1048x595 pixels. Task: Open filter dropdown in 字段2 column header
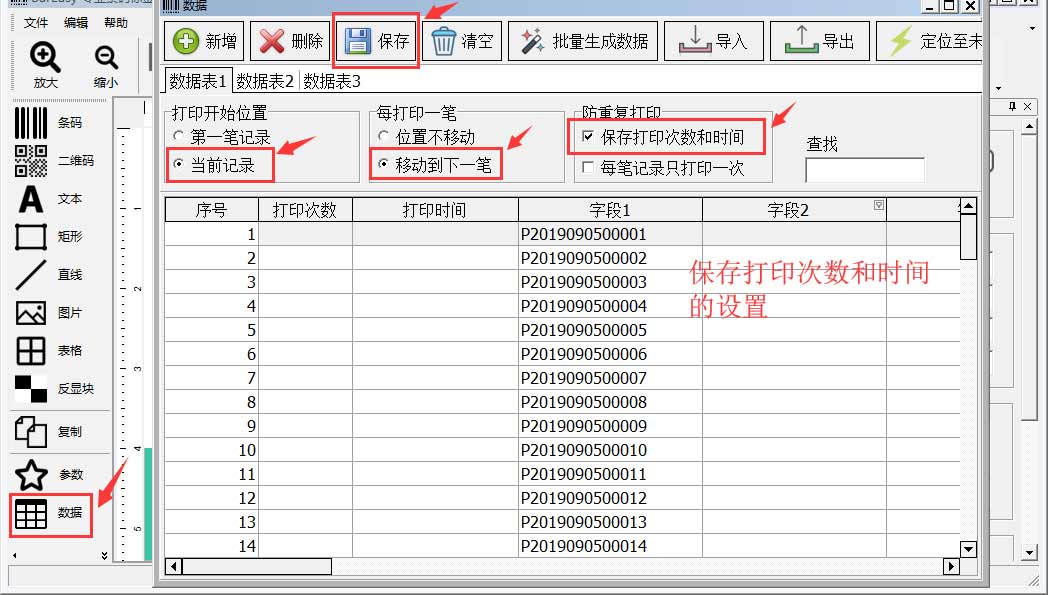pyautogui.click(x=878, y=205)
